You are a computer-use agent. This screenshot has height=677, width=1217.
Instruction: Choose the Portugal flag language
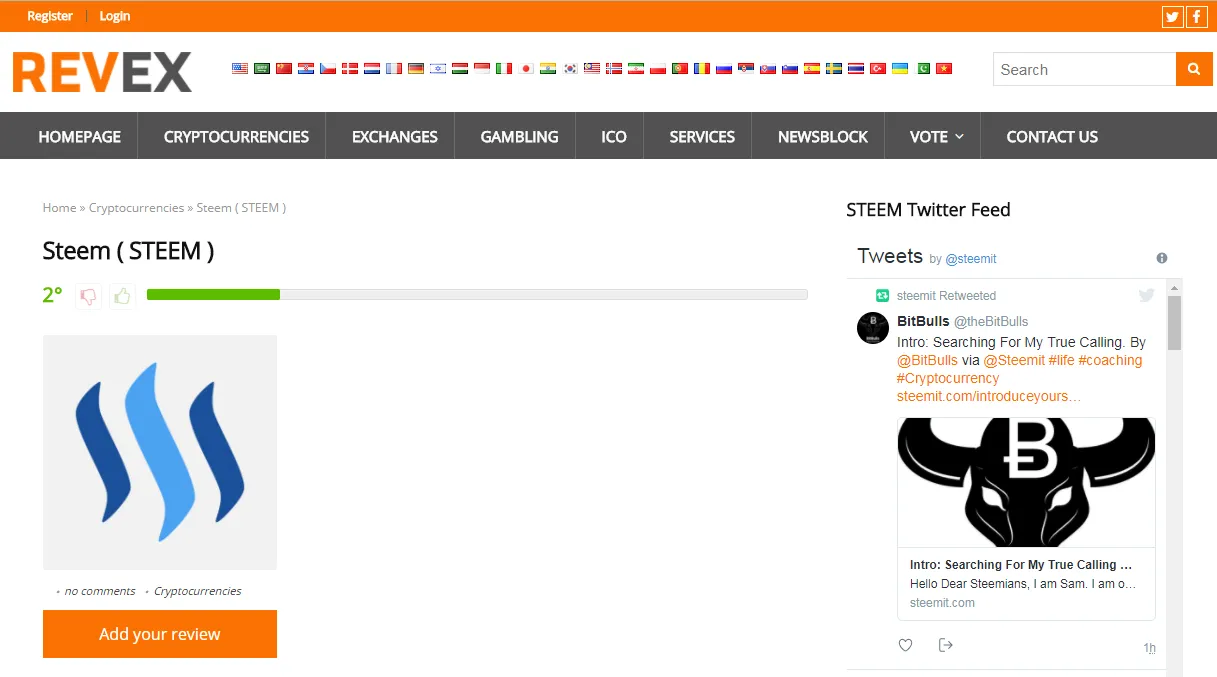tap(680, 69)
